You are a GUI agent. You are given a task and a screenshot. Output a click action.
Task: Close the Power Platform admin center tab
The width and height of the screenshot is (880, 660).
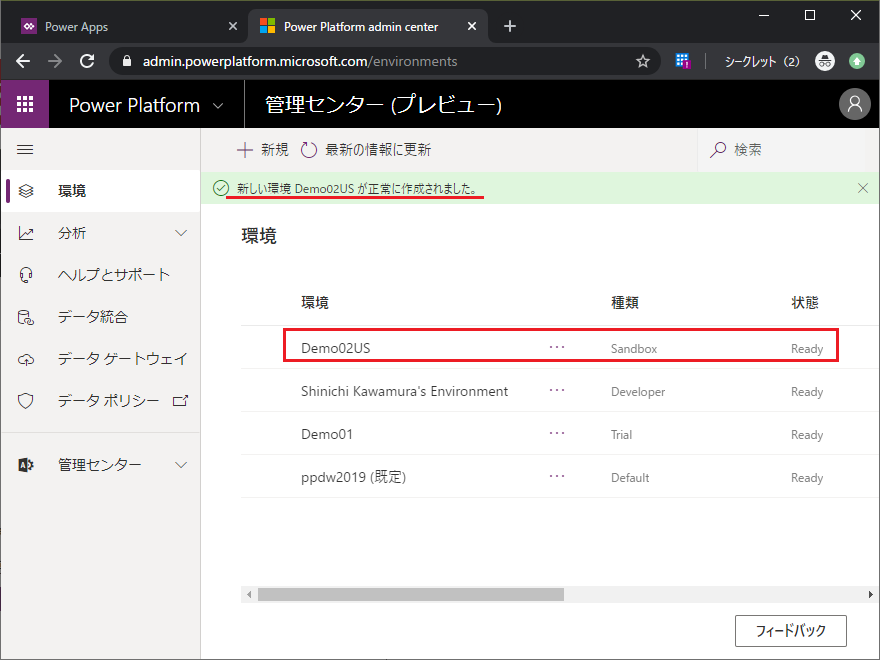coord(472,26)
